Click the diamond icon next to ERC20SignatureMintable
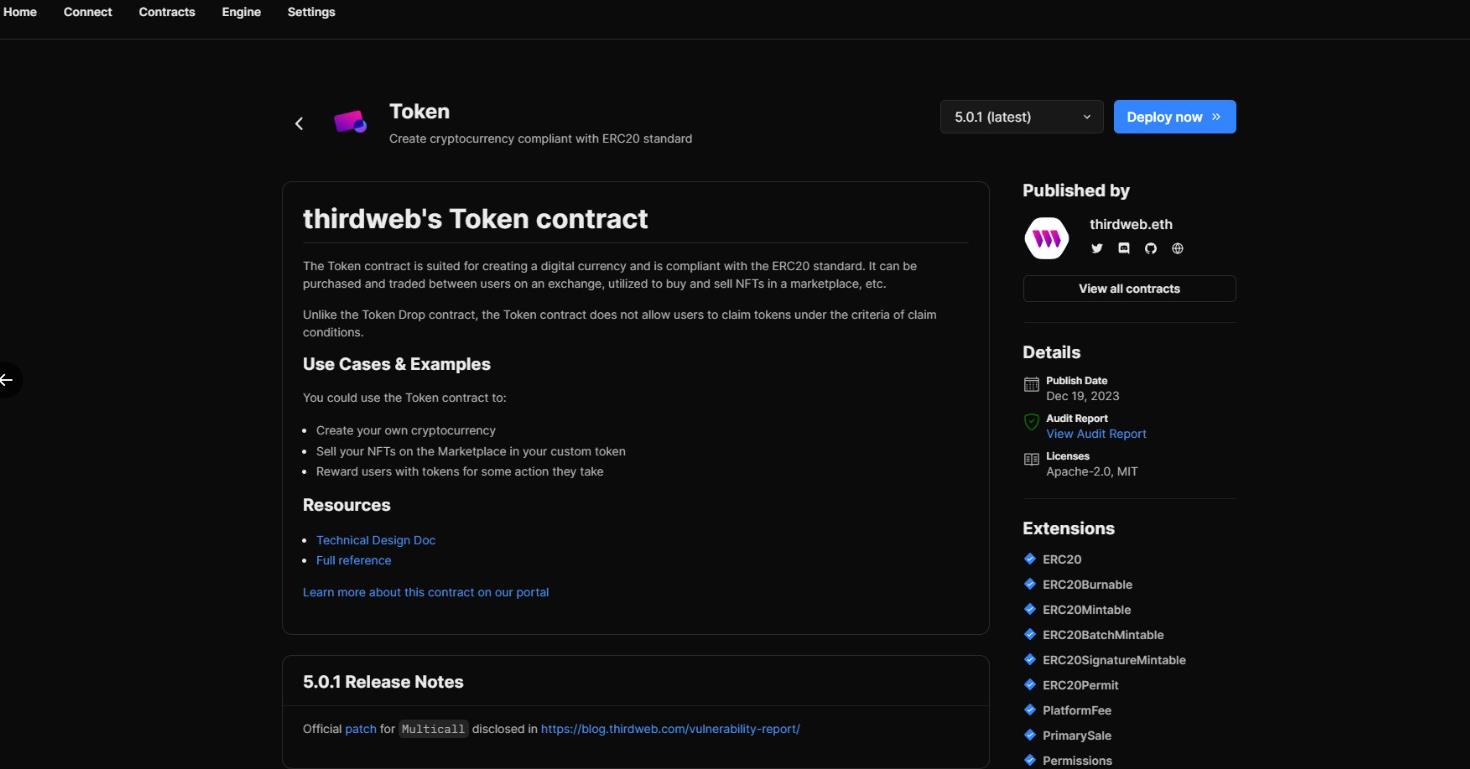The height and width of the screenshot is (769, 1470). point(1030,660)
